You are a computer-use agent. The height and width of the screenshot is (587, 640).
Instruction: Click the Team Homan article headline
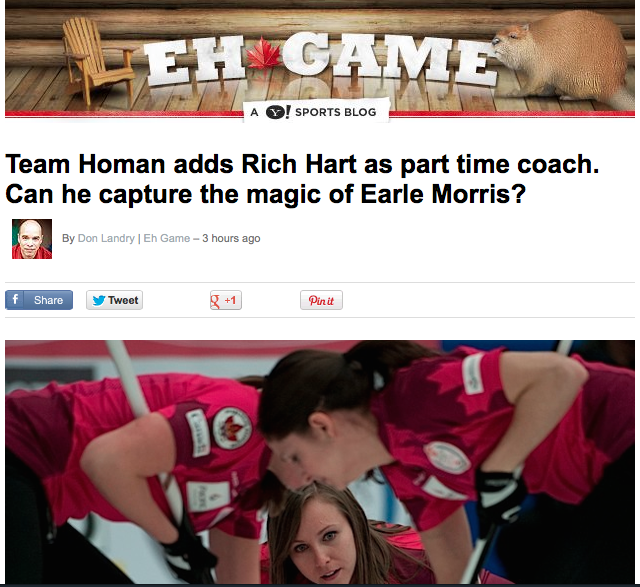click(x=302, y=178)
